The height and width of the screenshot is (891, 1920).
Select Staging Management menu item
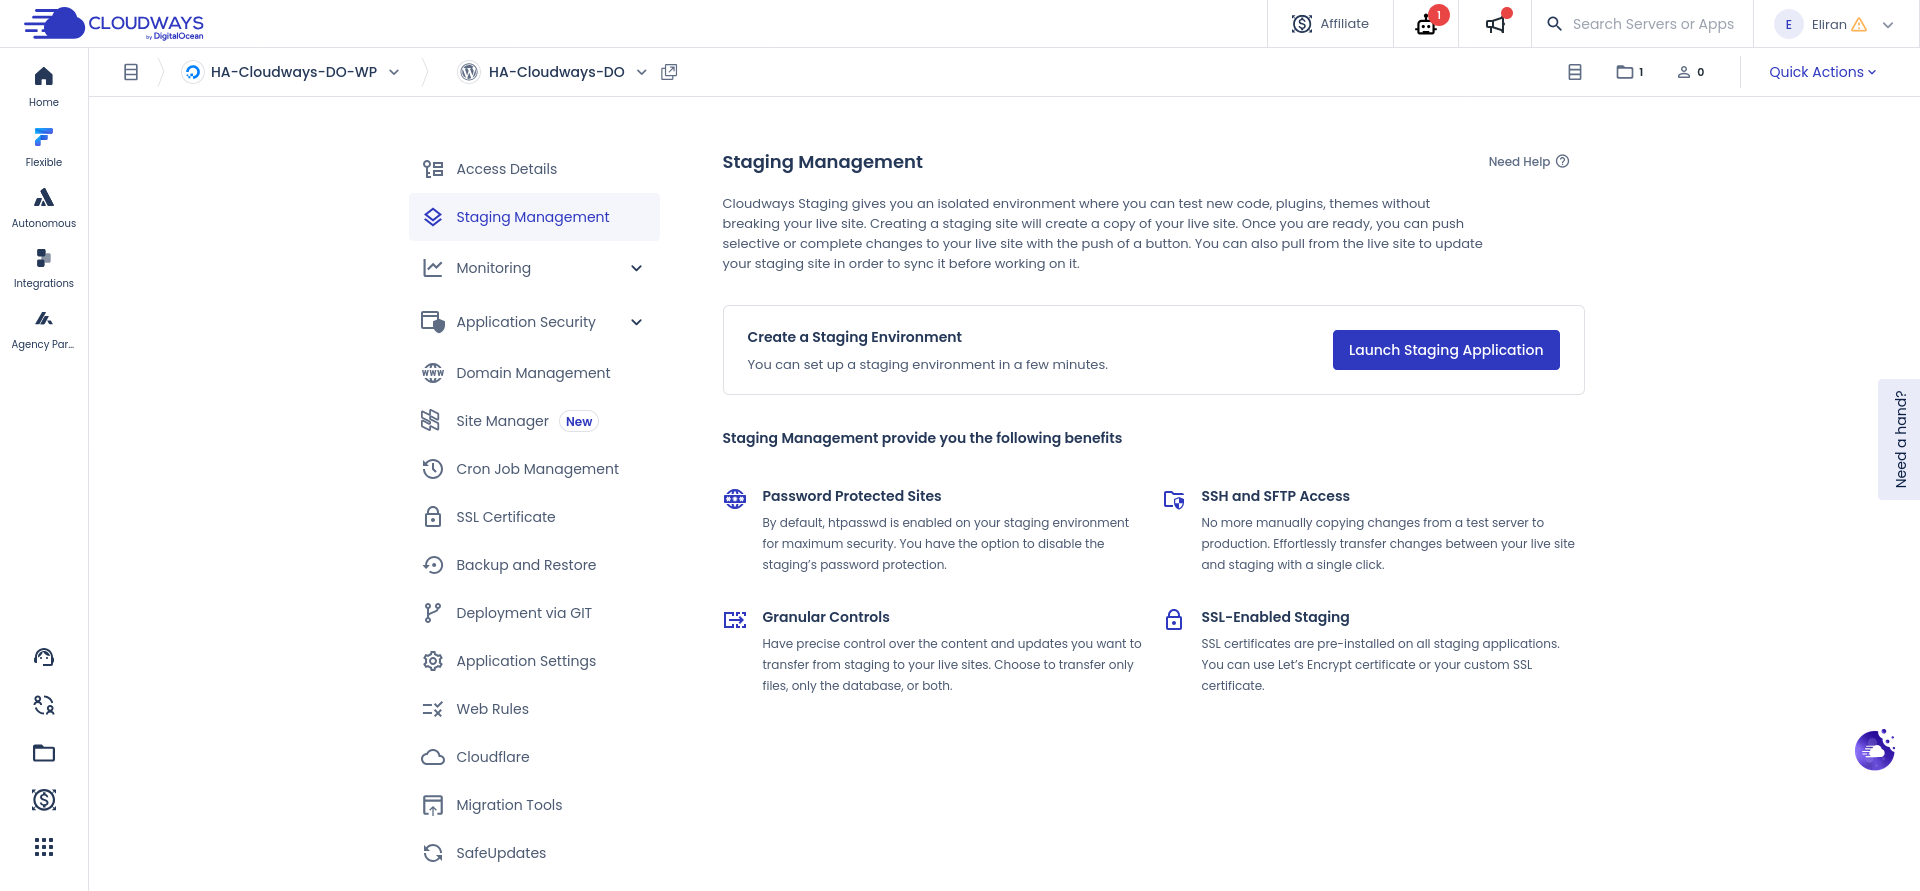[x=534, y=217]
